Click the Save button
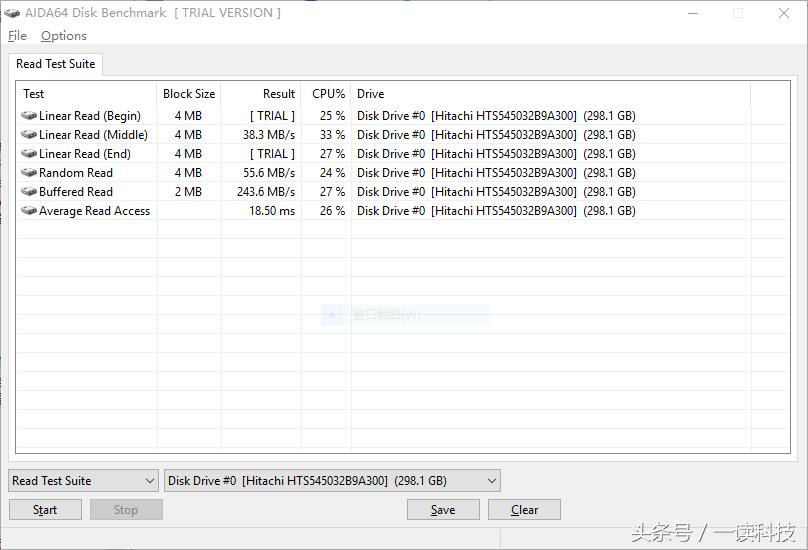The width and height of the screenshot is (808, 550). point(443,510)
